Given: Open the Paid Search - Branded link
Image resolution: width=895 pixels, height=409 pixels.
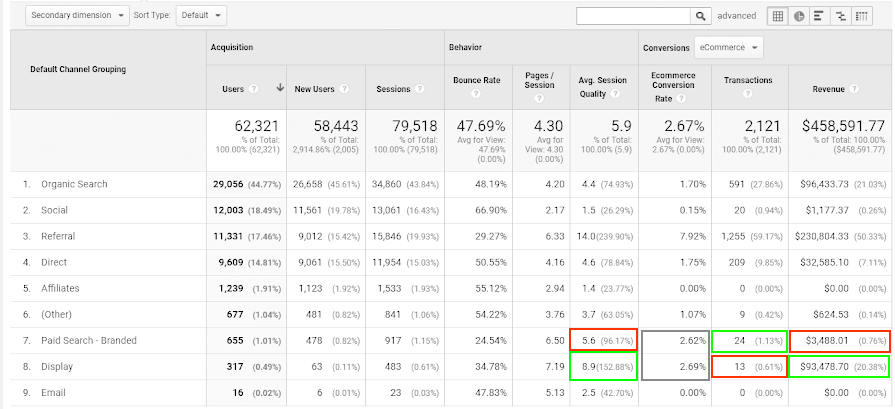Looking at the screenshot, I should point(88,341).
